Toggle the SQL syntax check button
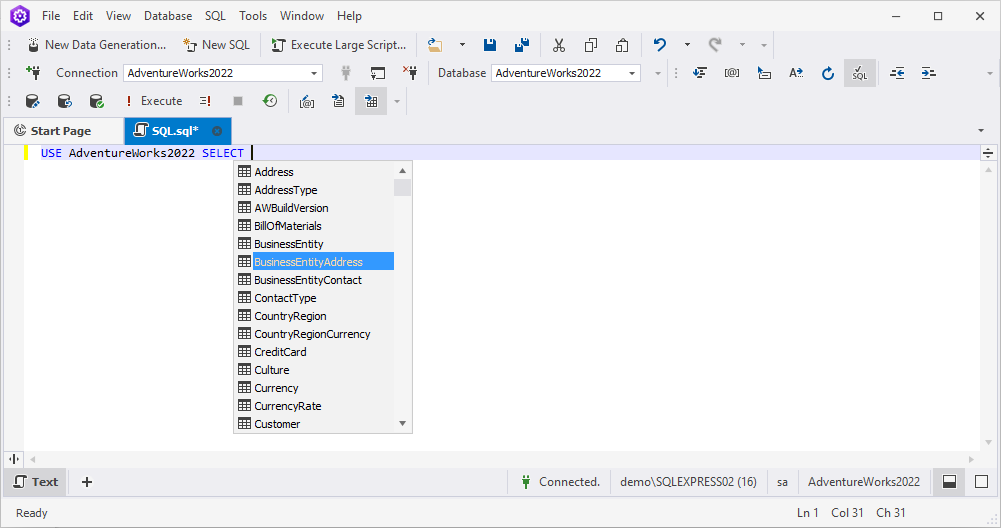Screen dimensions: 1001x528 (x=860, y=73)
